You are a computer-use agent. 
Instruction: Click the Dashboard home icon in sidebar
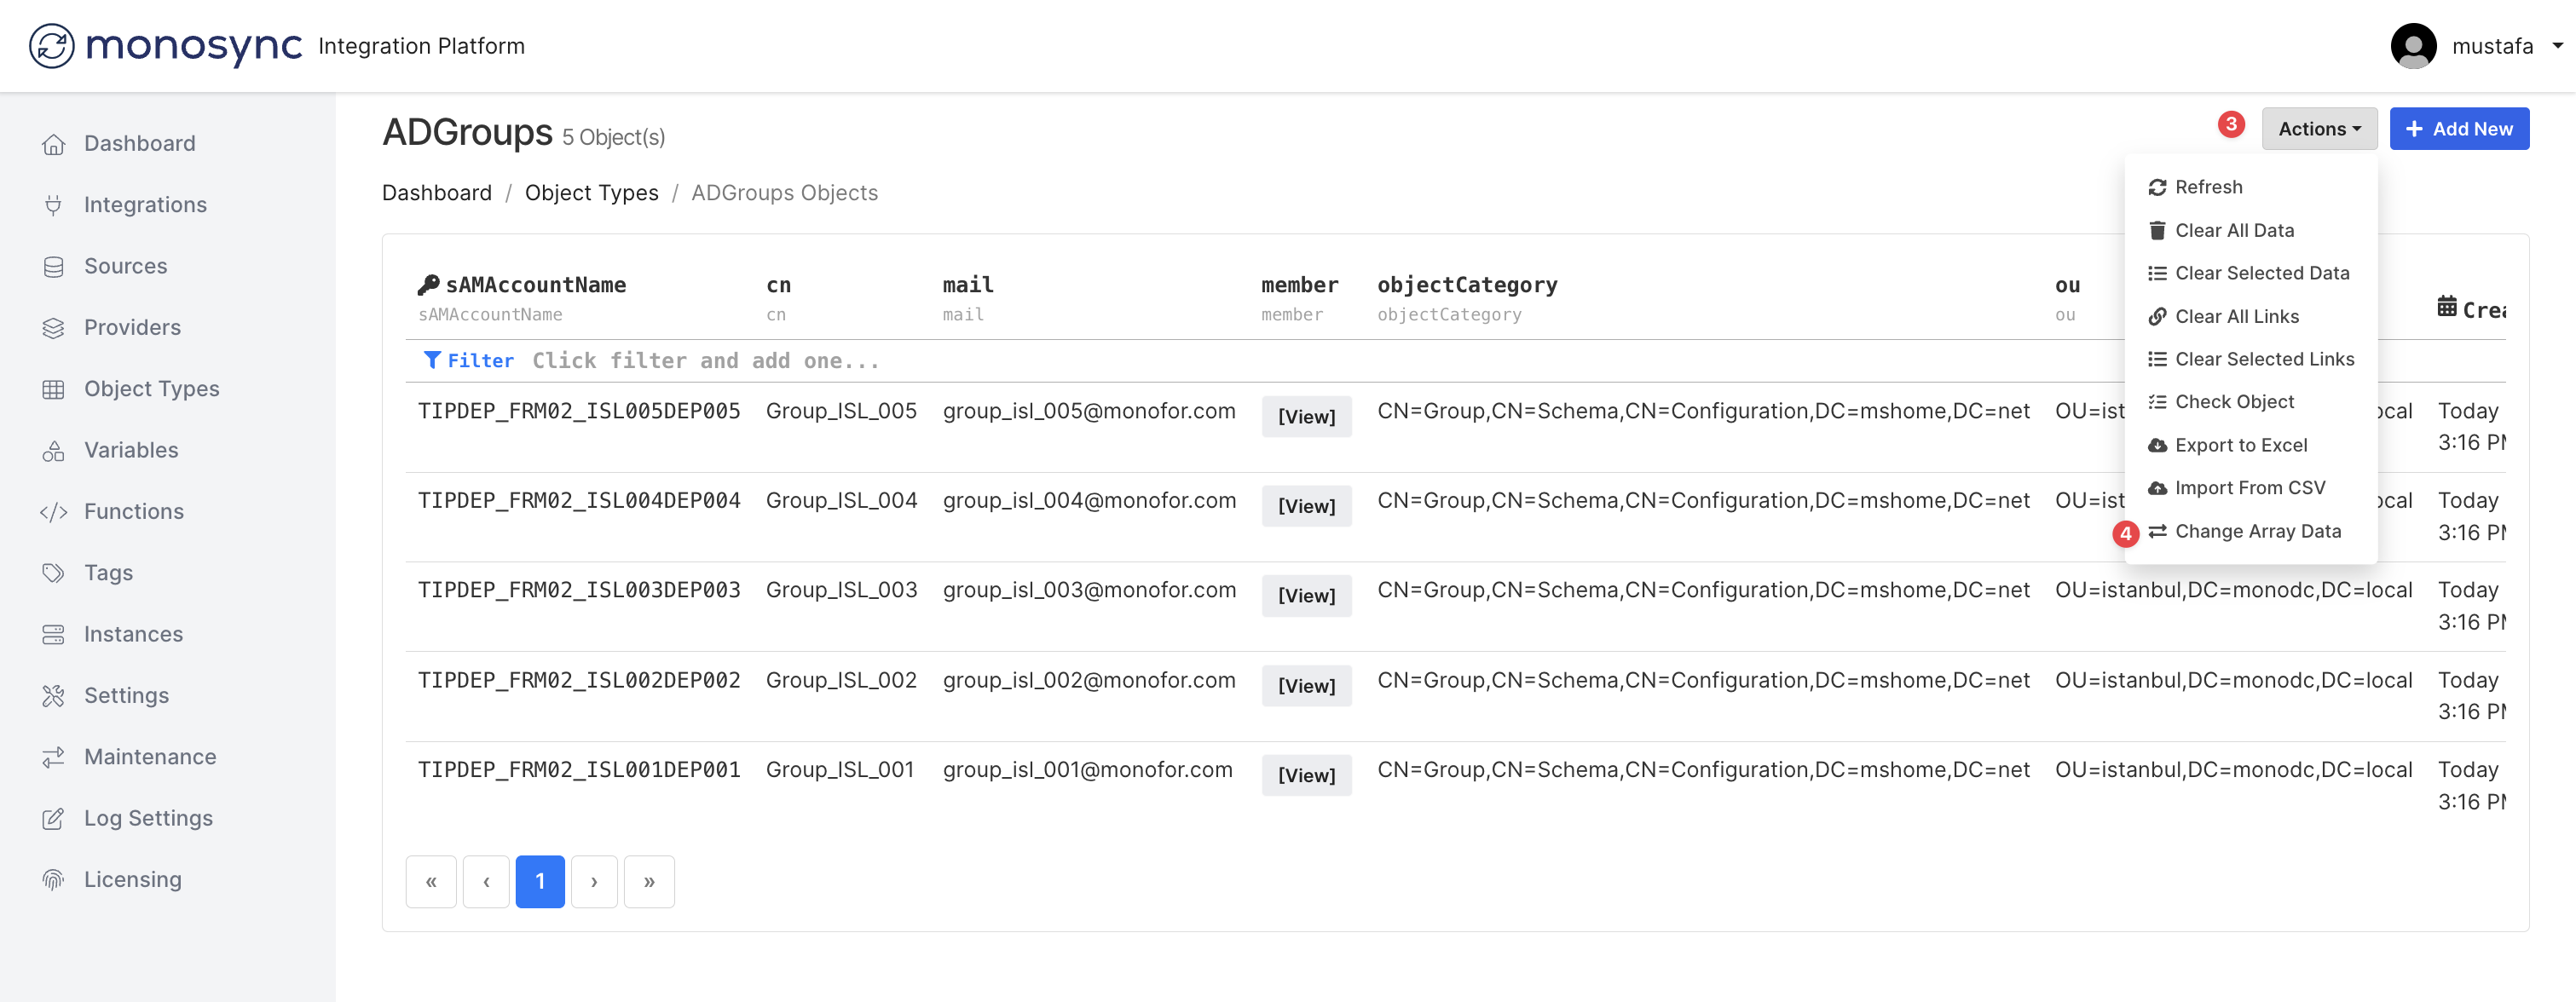53,144
